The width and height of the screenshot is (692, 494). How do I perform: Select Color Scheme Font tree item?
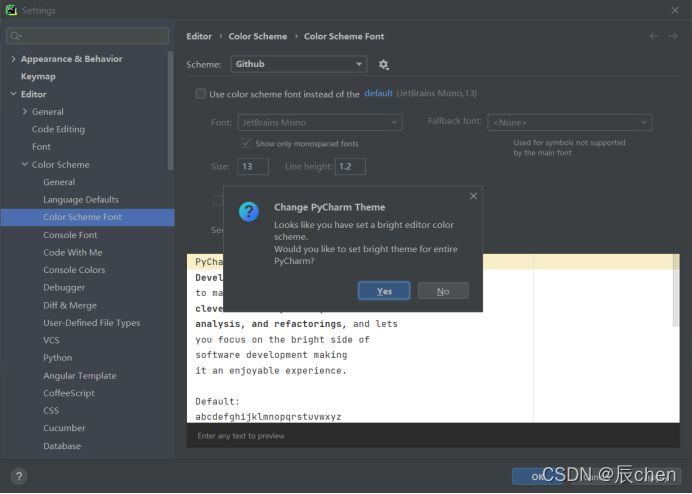[87, 217]
